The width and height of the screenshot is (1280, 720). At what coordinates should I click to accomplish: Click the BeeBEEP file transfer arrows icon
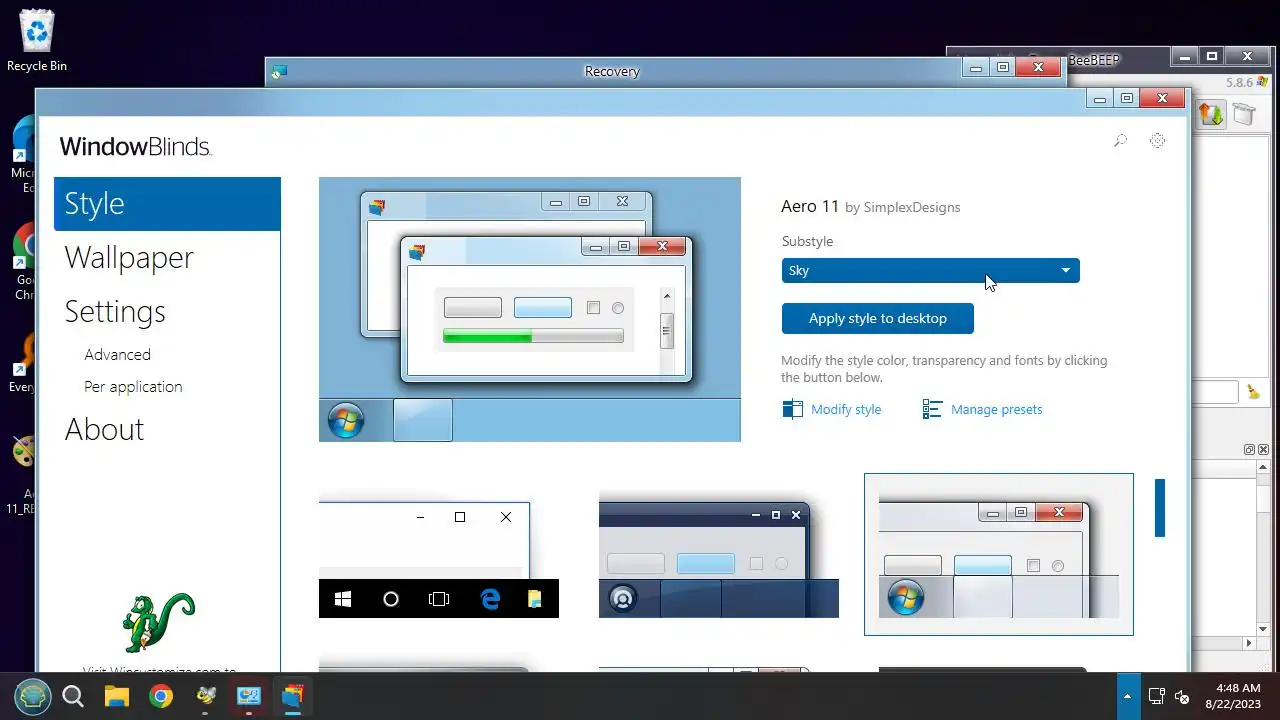click(x=1211, y=114)
